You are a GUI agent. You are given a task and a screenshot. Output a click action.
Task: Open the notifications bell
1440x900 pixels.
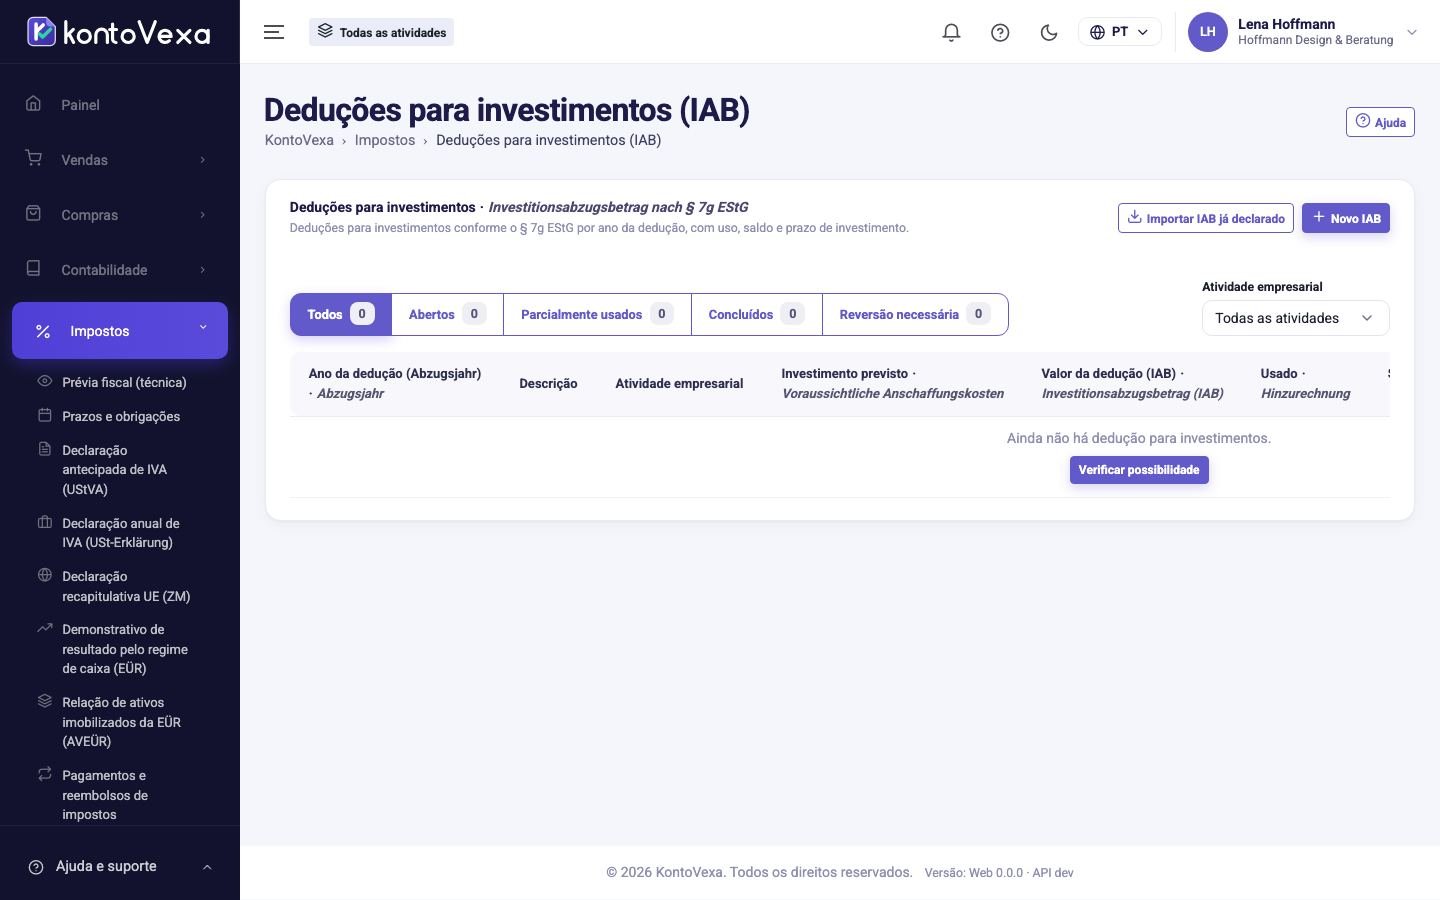pos(951,32)
